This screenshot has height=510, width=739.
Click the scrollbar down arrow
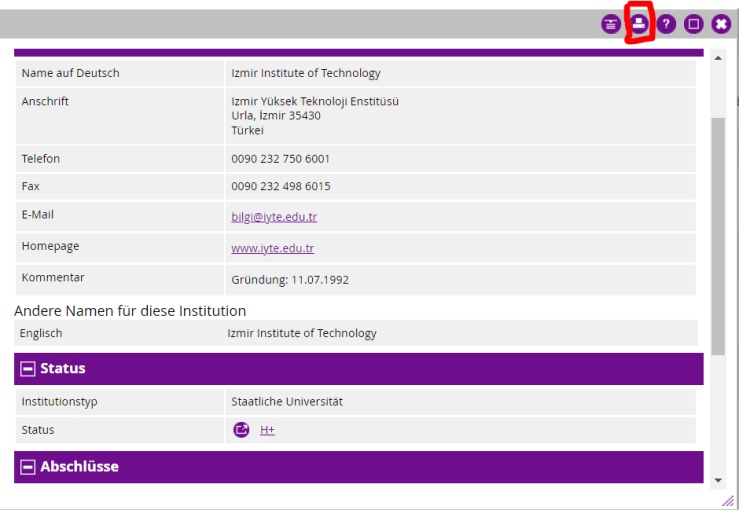(718, 480)
